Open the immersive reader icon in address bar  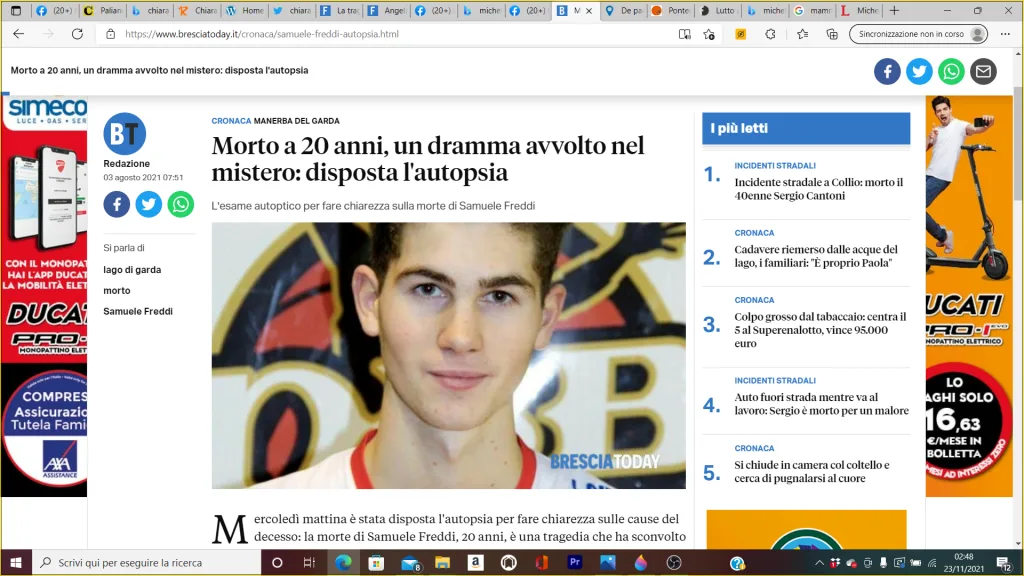pos(684,34)
